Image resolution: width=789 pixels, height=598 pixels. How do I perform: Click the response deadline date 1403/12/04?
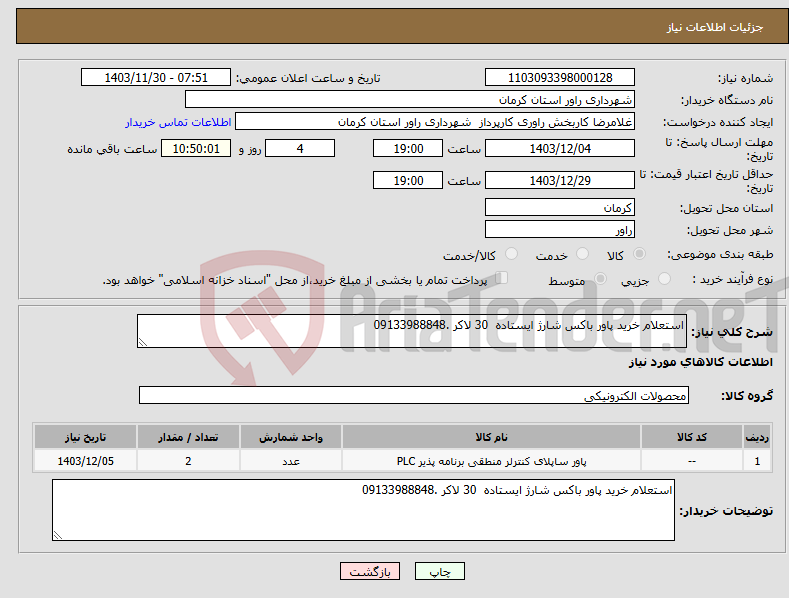560,148
